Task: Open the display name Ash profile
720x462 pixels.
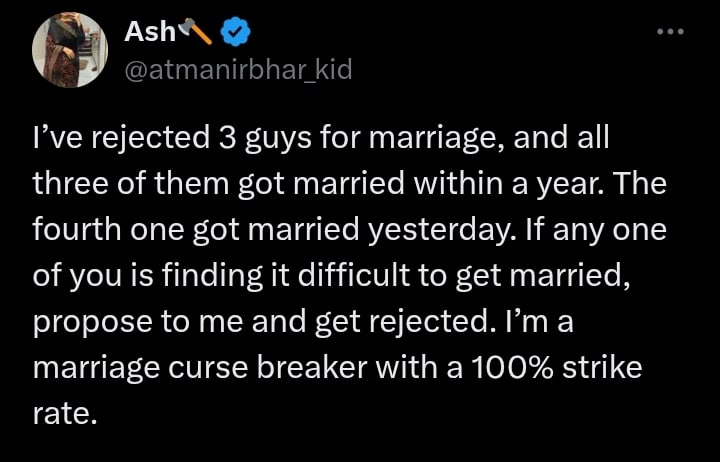Action: tap(149, 33)
